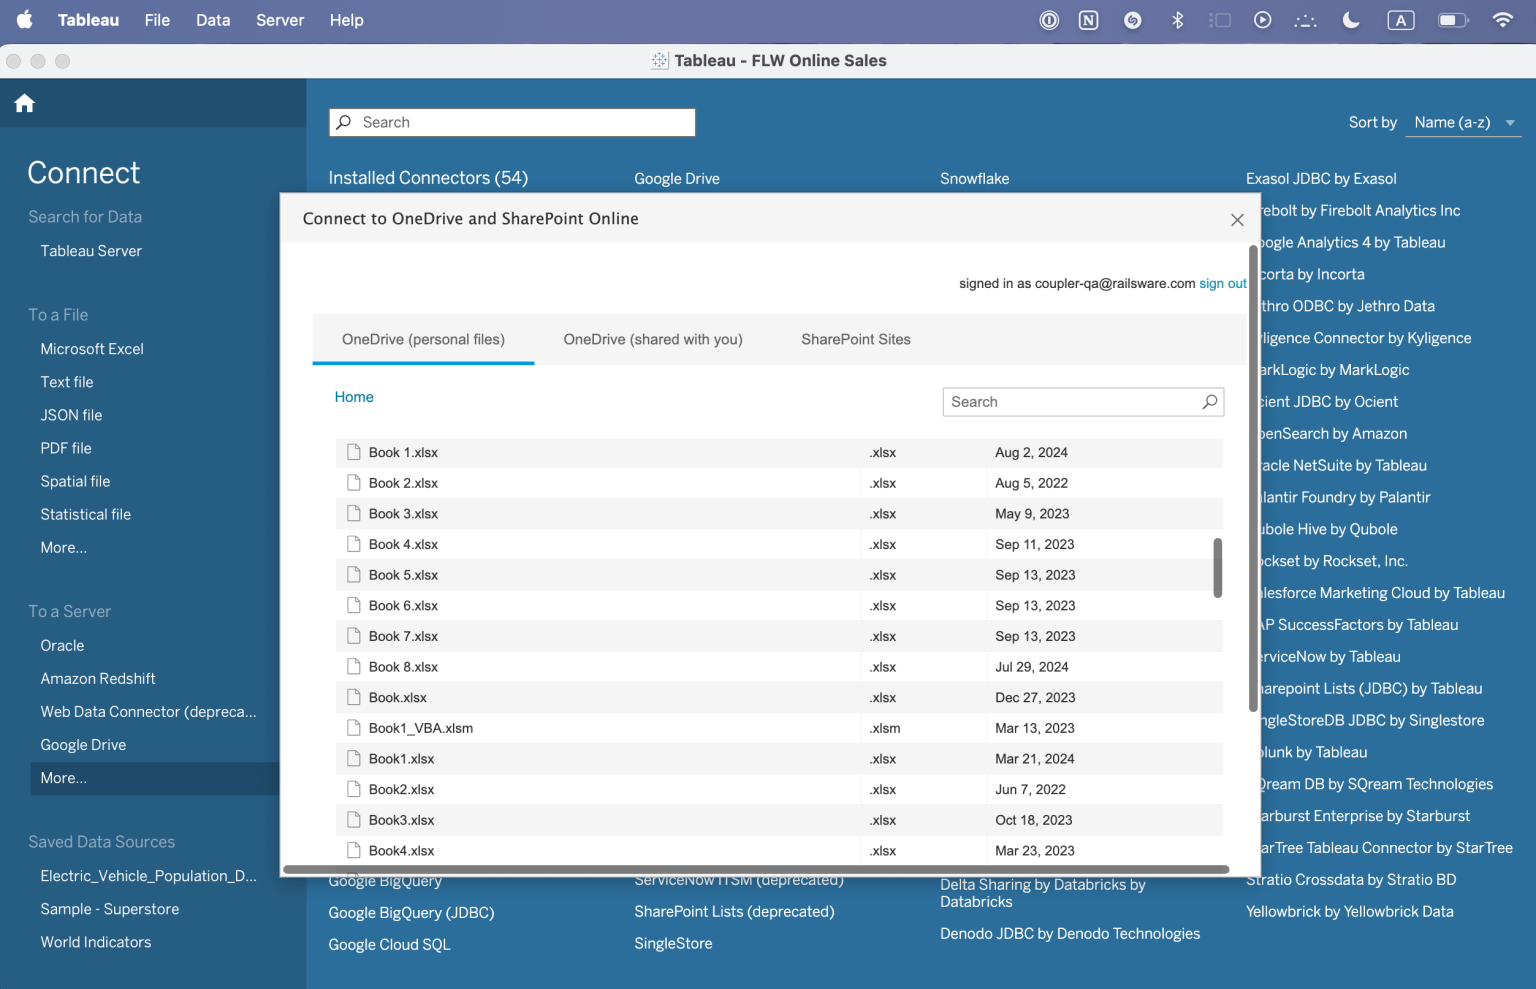The image size is (1536, 989).
Task: Click the Wi-Fi icon in the menu bar
Action: [1503, 20]
